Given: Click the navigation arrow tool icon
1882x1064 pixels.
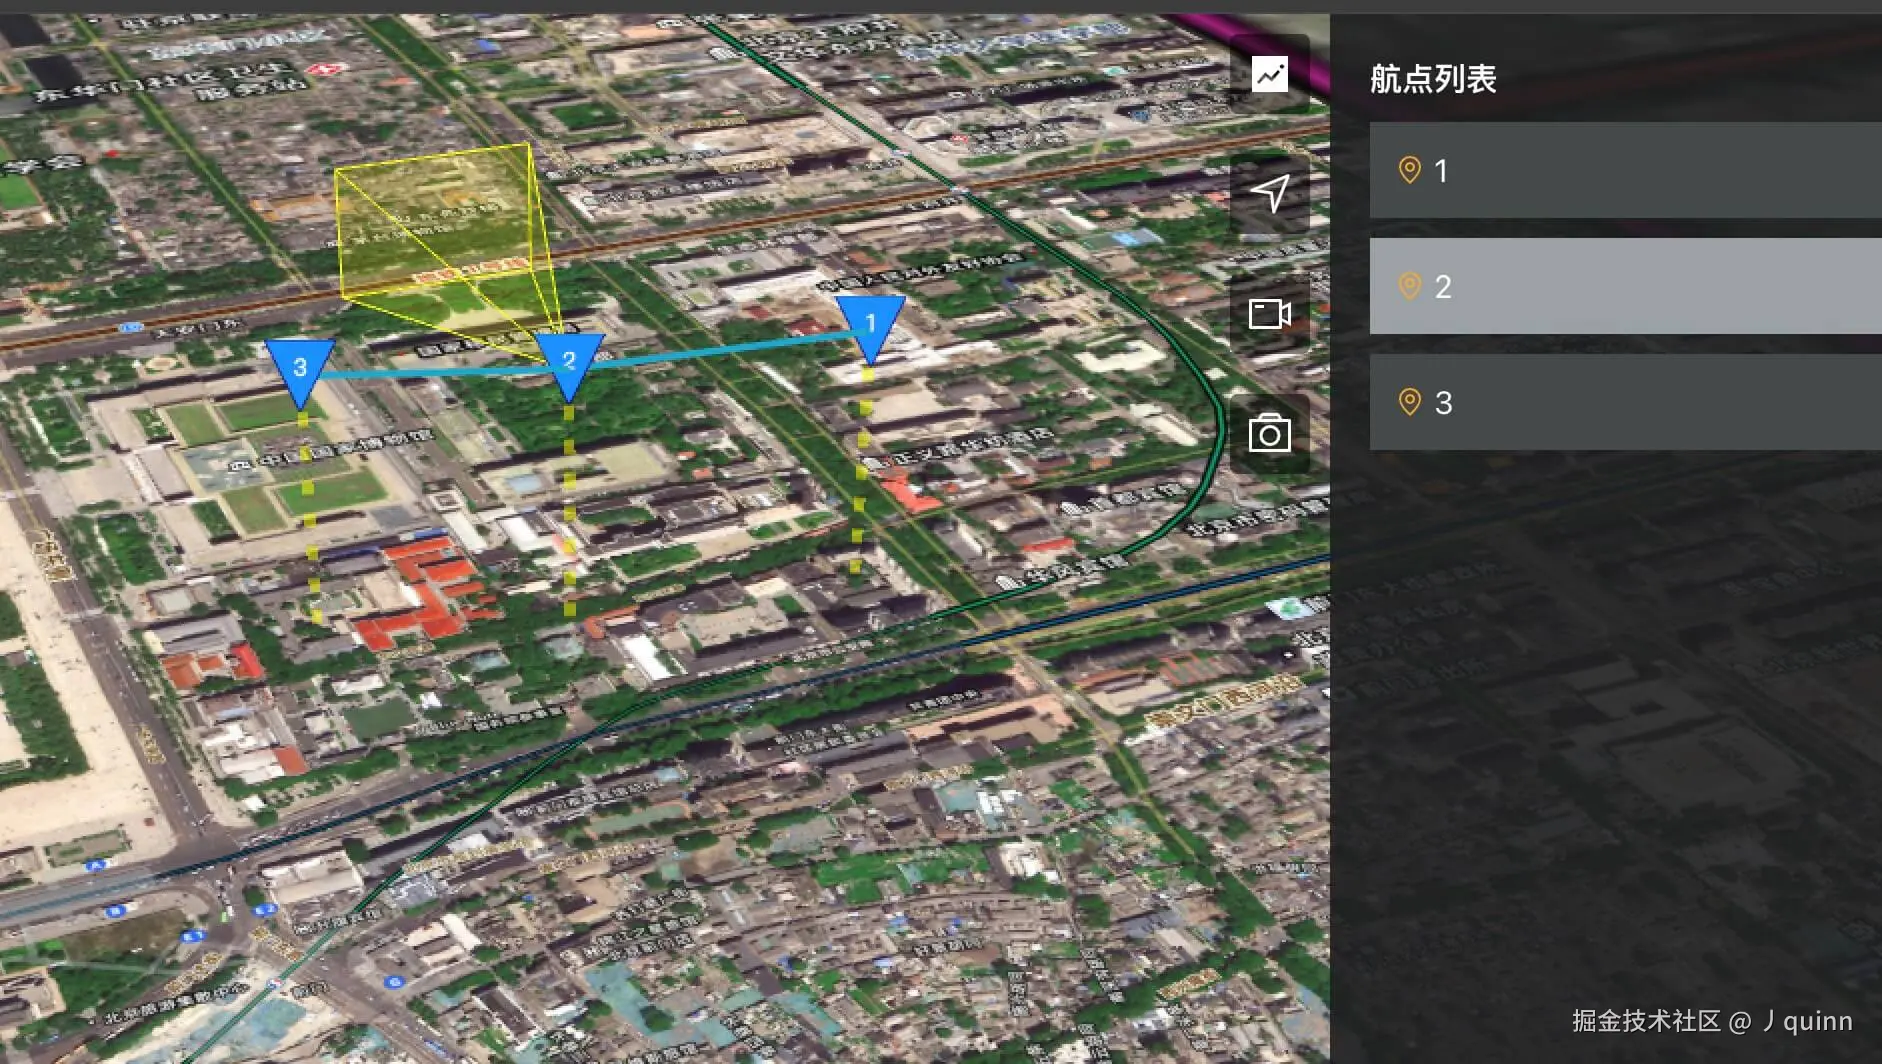Looking at the screenshot, I should pyautogui.click(x=1270, y=193).
